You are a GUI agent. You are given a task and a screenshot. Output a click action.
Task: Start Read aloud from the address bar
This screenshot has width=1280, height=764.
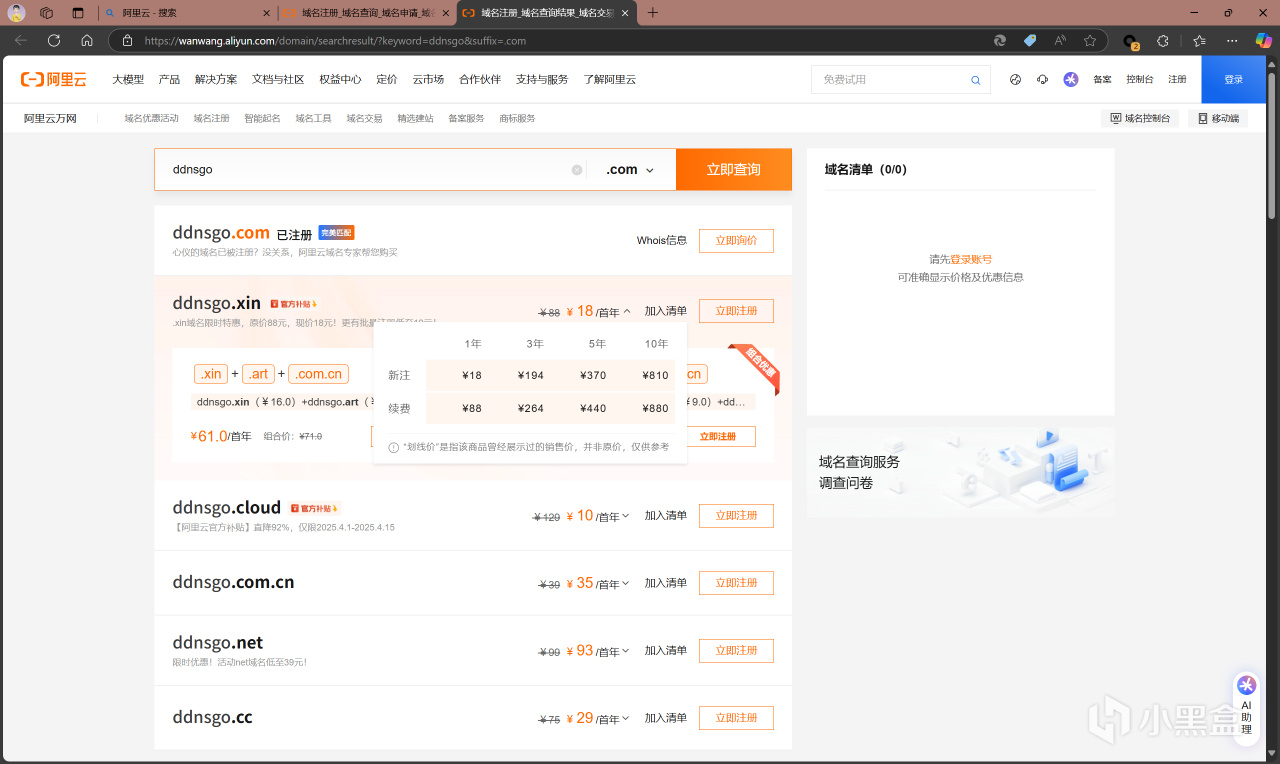1060,41
